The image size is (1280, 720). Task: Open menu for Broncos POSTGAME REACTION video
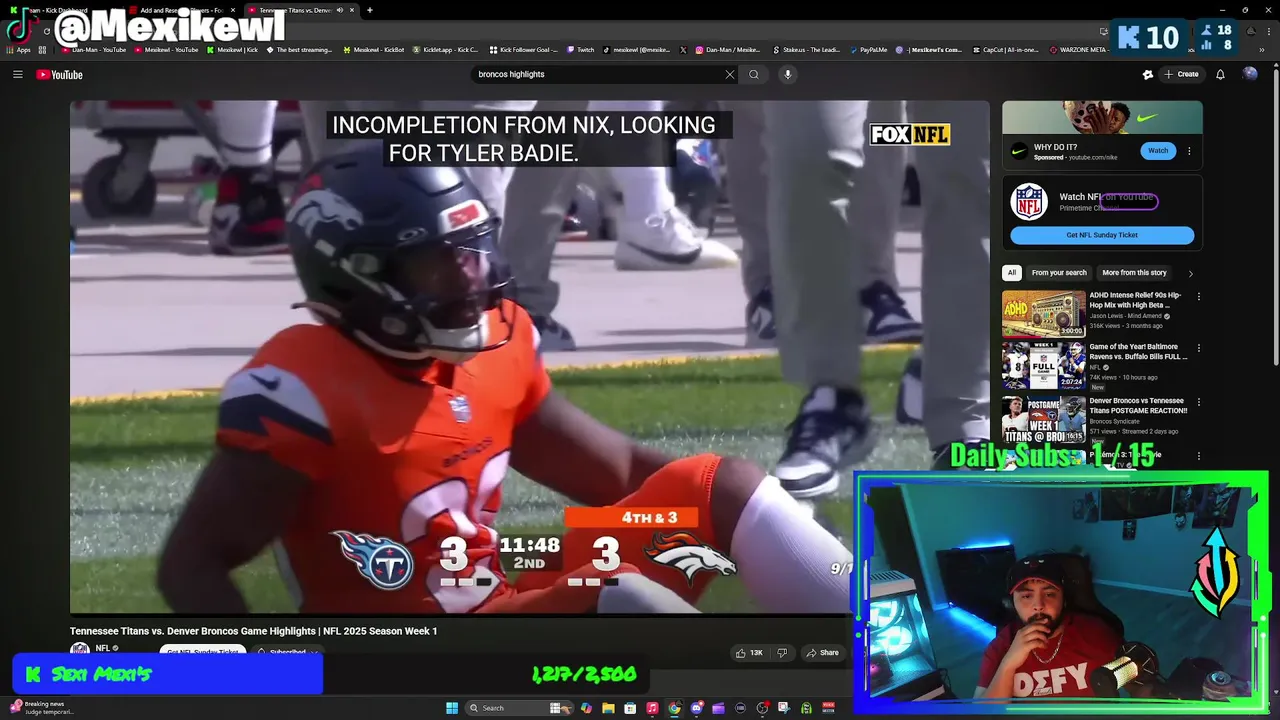[x=1198, y=403]
